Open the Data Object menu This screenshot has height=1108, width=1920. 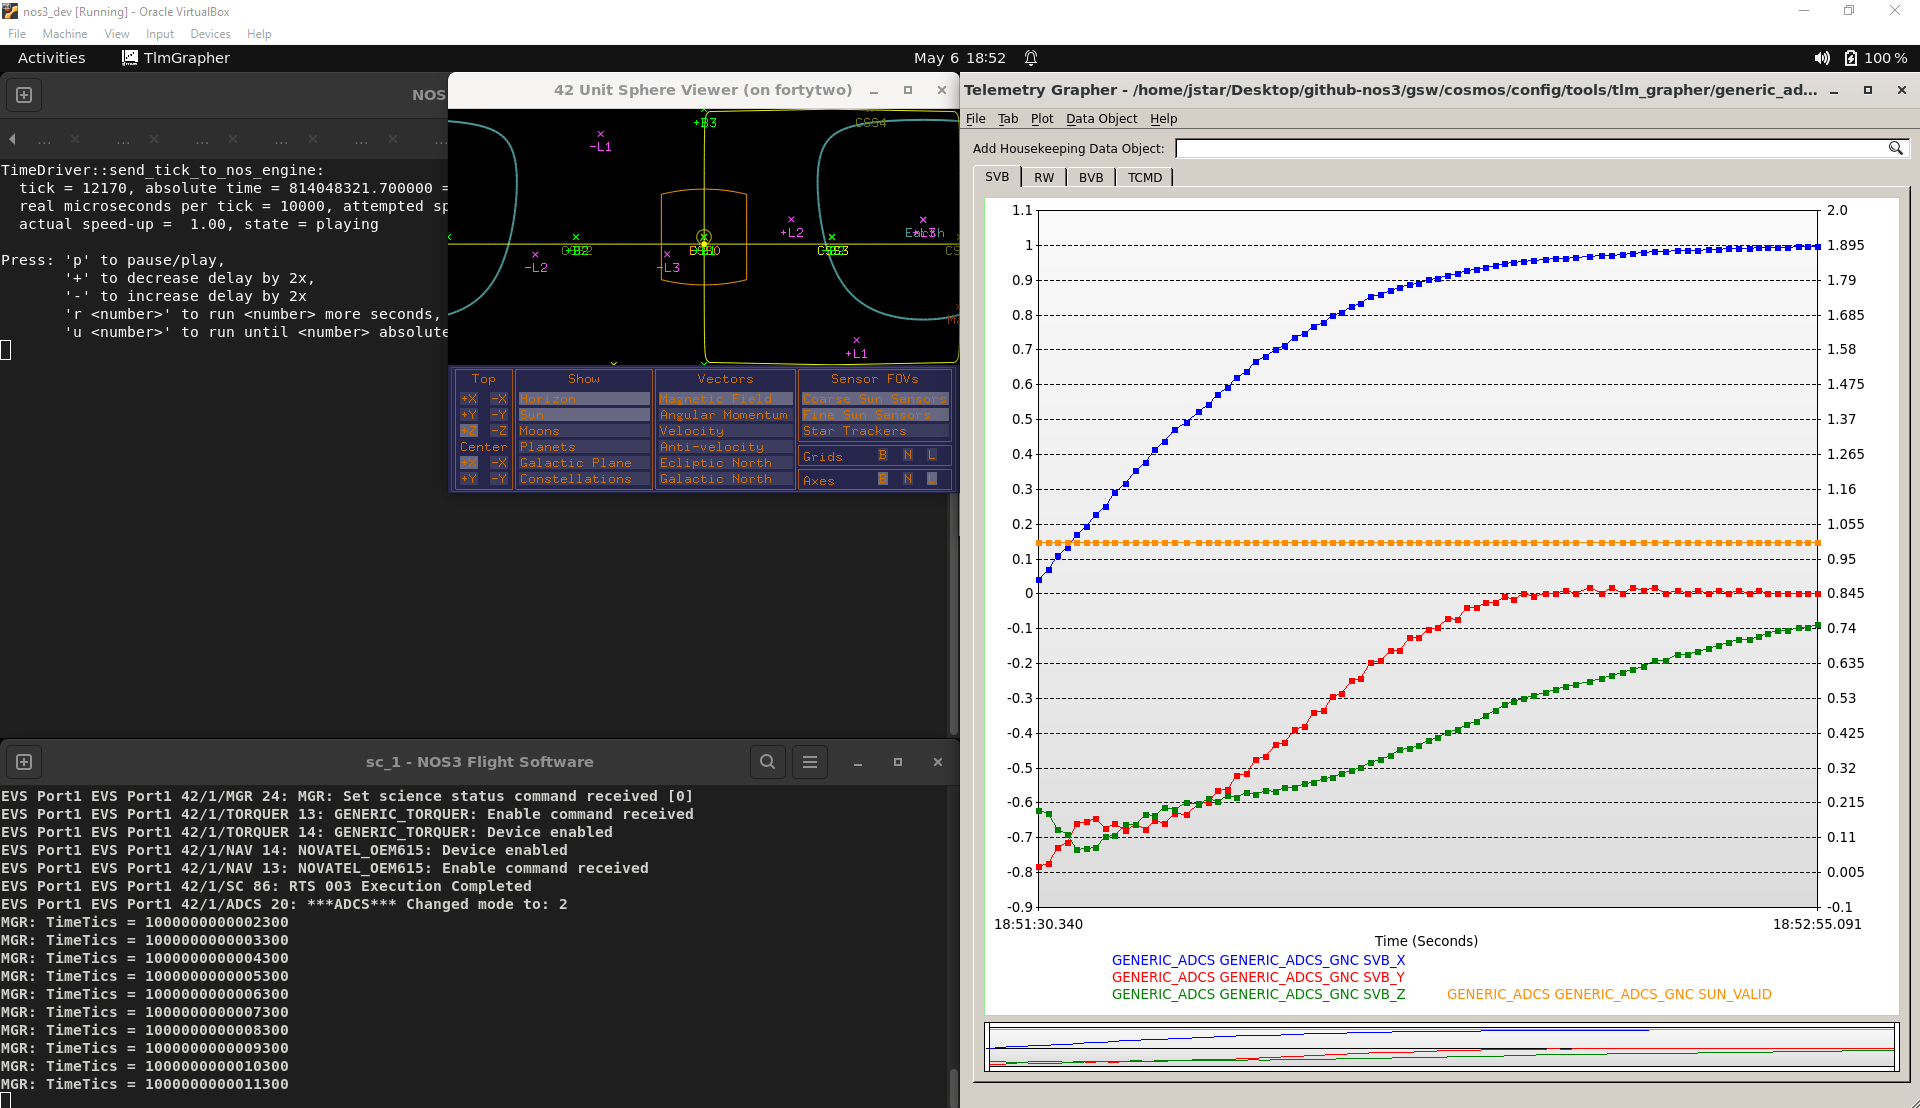(1101, 118)
